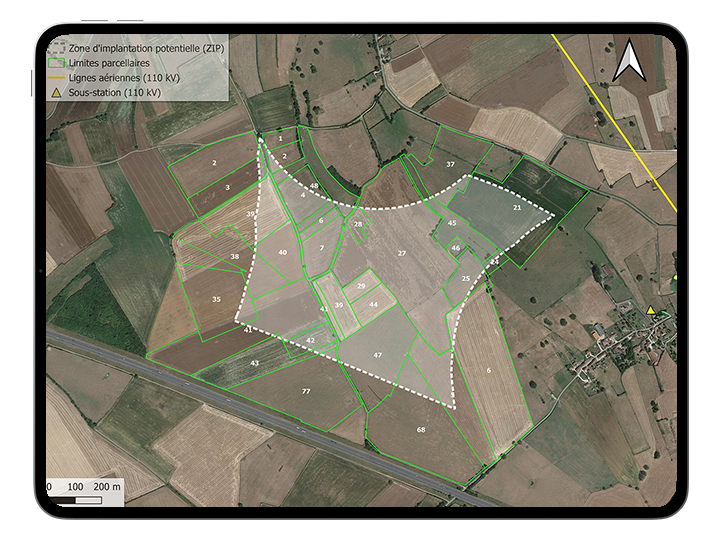Select parcel 44 inside the zone
This screenshot has height=540, width=720.
pyautogui.click(x=373, y=304)
